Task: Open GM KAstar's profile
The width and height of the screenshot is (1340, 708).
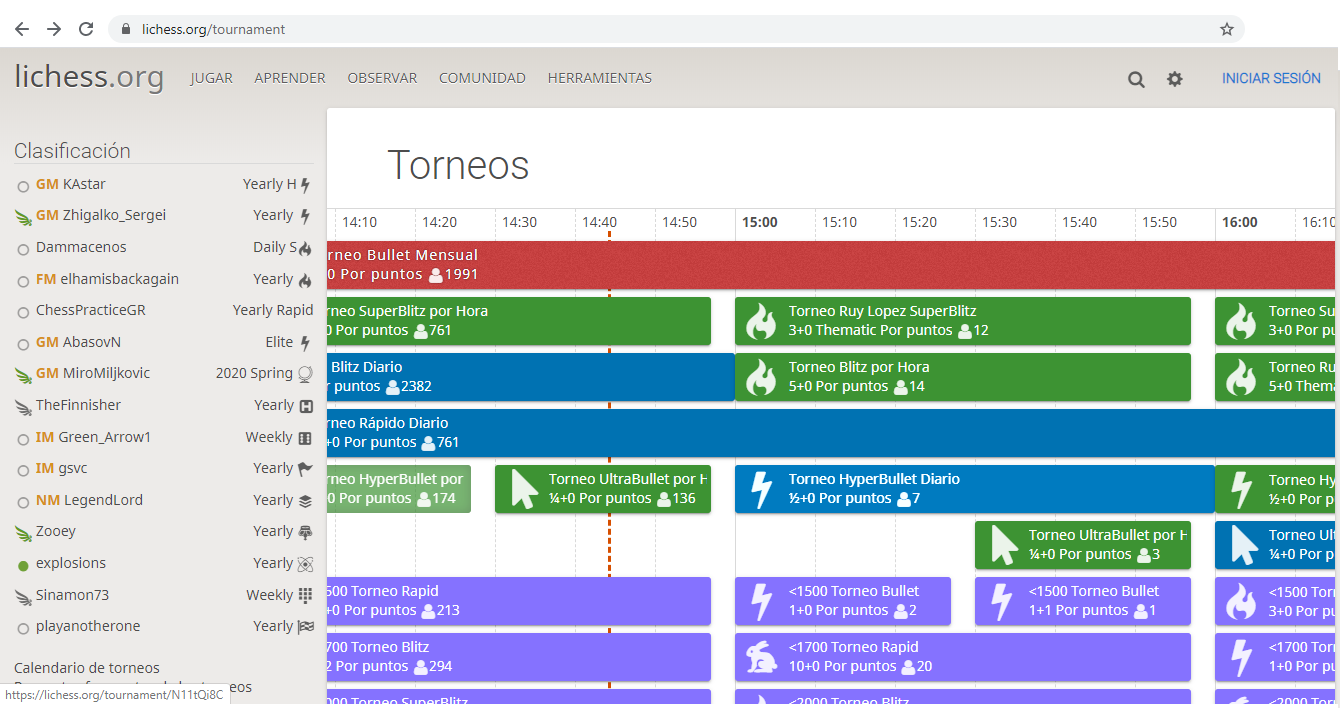Action: pyautogui.click(x=71, y=184)
